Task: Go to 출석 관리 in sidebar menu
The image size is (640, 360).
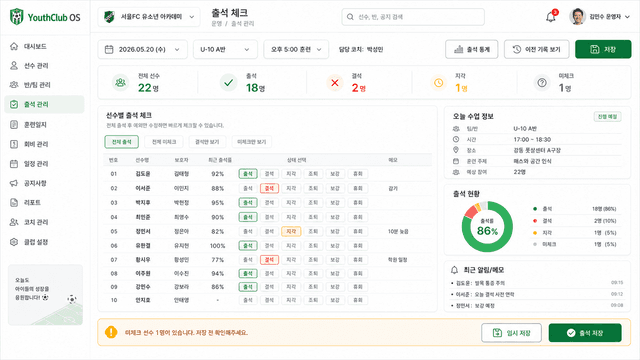Action: pyautogui.click(x=44, y=104)
